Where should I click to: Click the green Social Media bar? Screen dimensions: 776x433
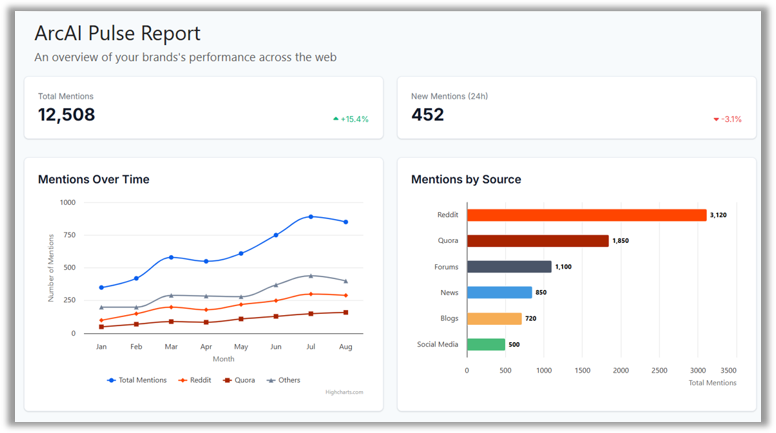486,345
